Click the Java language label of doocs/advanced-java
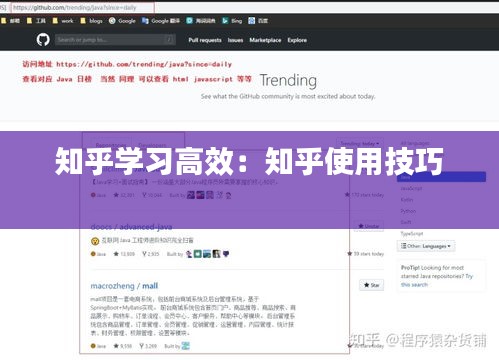The height and width of the screenshot is (360, 499). (98, 254)
